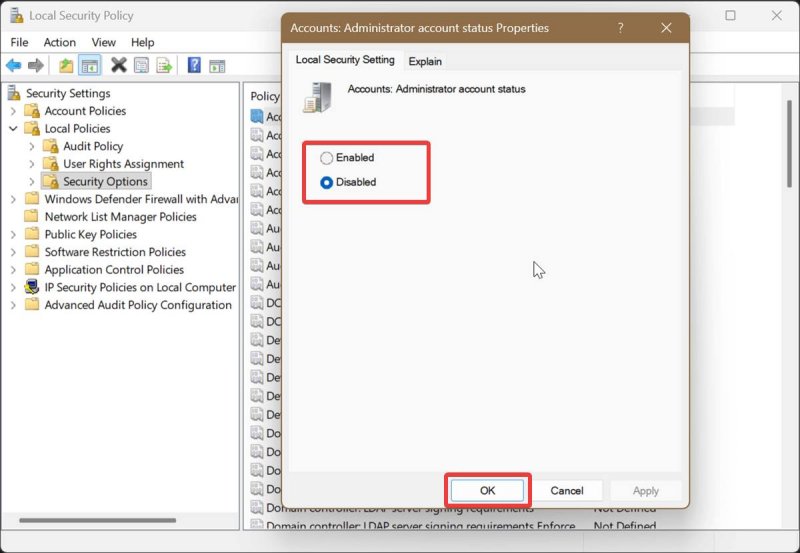
Task: Click the Policy column header
Action: pyautogui.click(x=265, y=96)
